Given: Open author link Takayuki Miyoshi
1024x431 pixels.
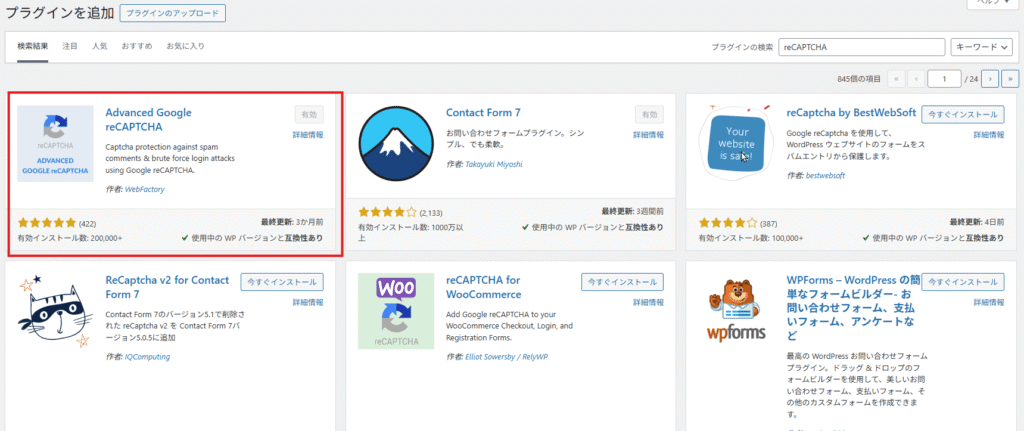Looking at the screenshot, I should tap(494, 164).
